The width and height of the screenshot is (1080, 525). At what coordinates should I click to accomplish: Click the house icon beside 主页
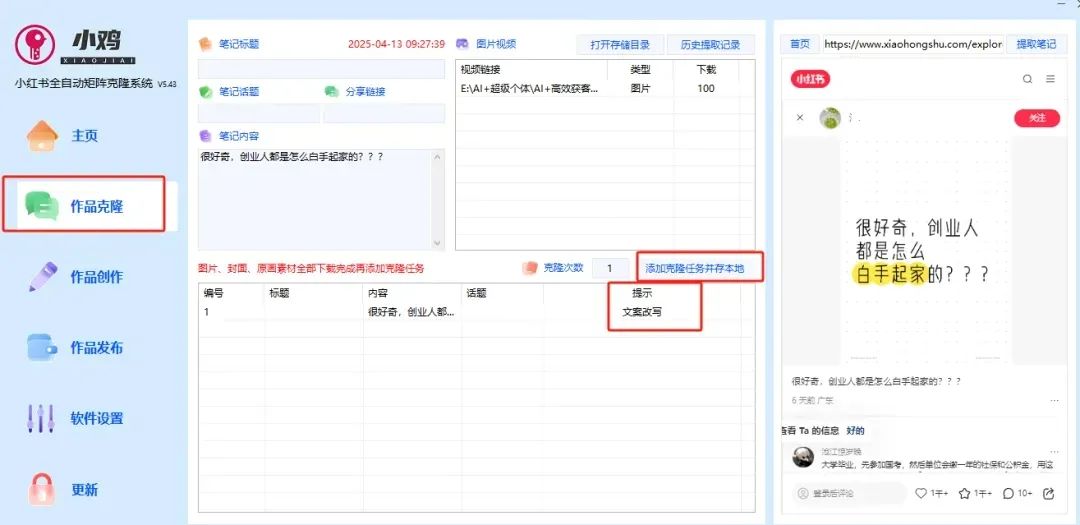(x=43, y=136)
